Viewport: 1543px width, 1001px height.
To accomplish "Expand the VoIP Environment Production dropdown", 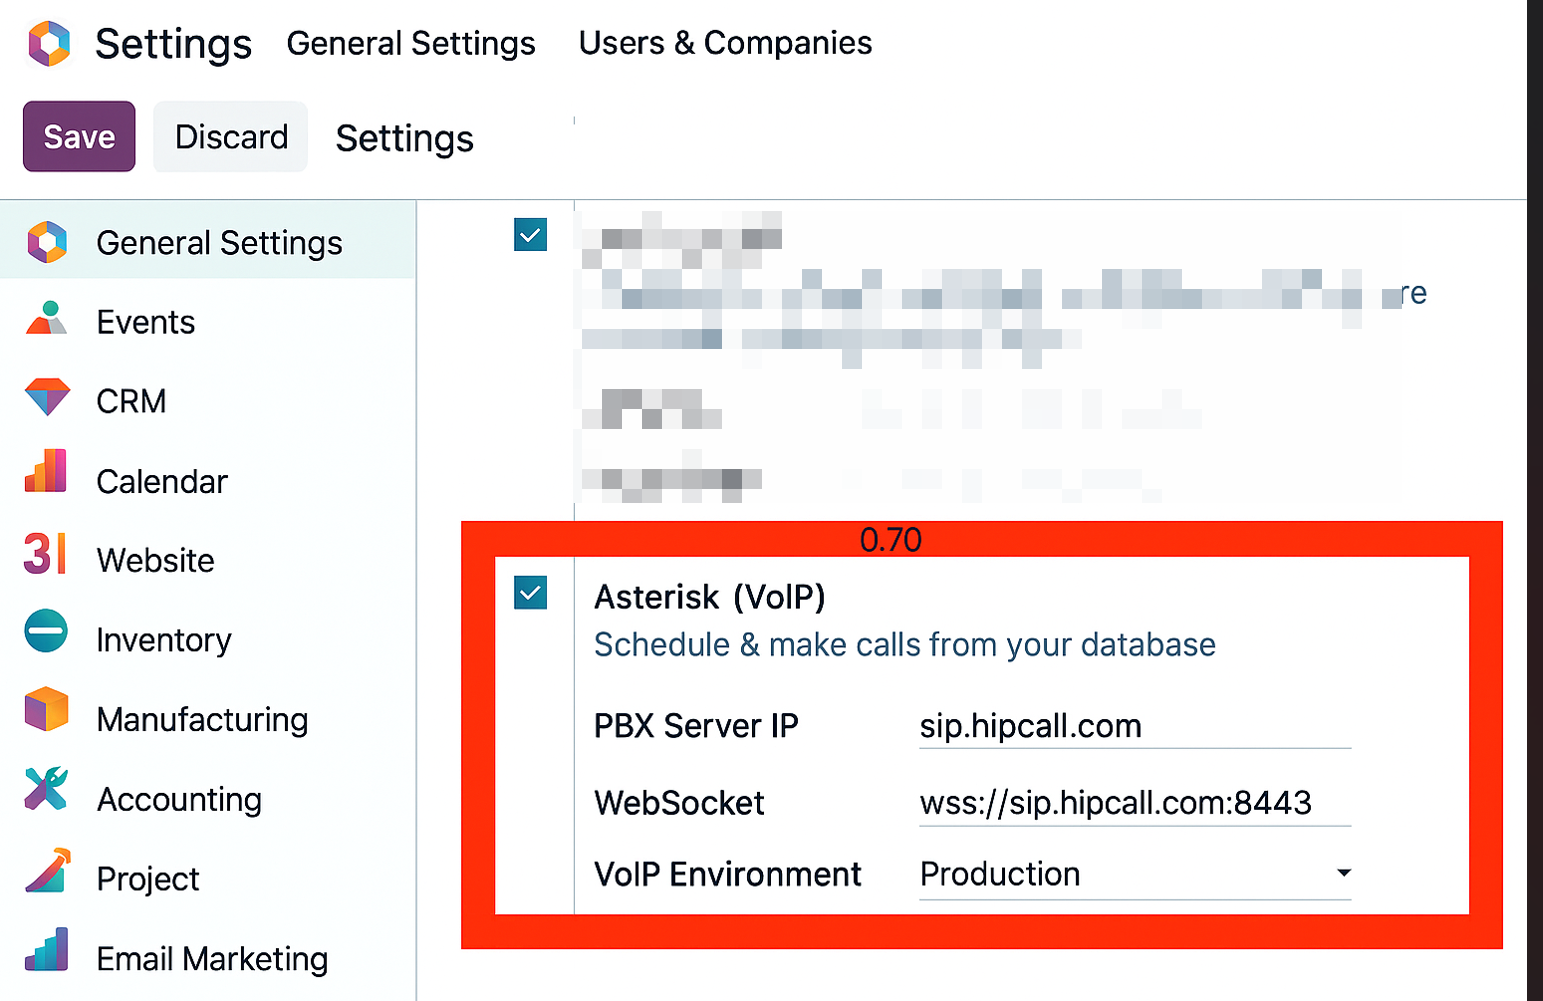I will coord(1135,874).
